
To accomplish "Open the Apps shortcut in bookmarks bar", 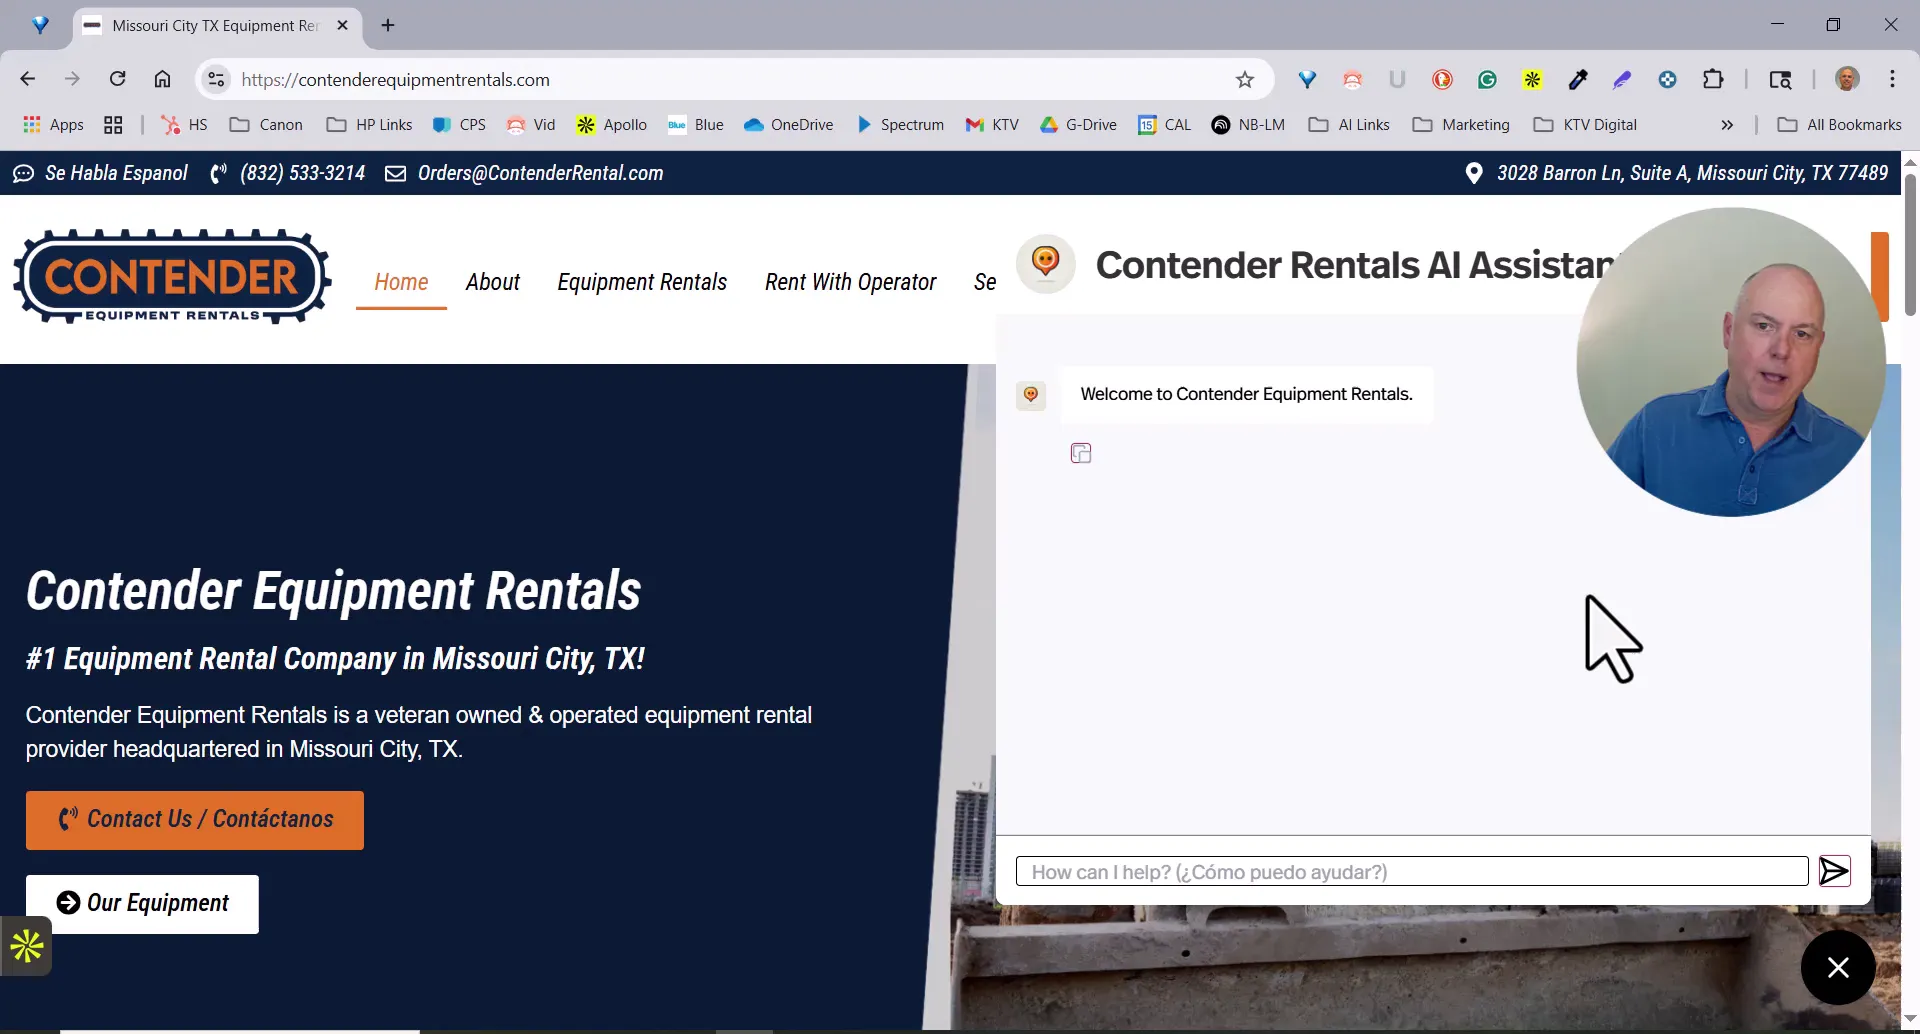I will pyautogui.click(x=54, y=125).
